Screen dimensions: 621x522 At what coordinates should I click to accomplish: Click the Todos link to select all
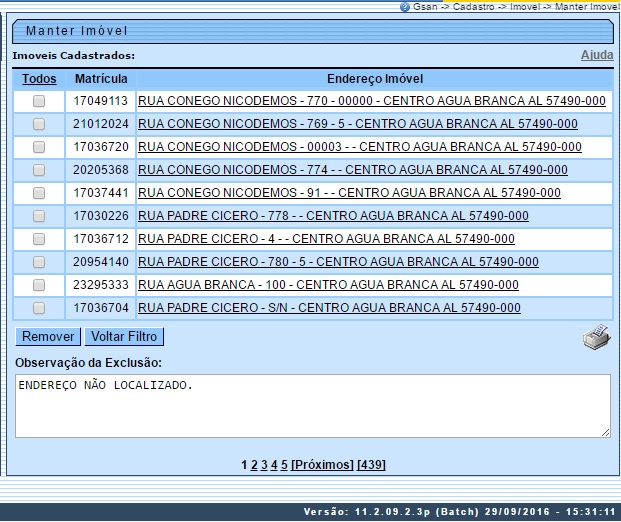[39, 79]
